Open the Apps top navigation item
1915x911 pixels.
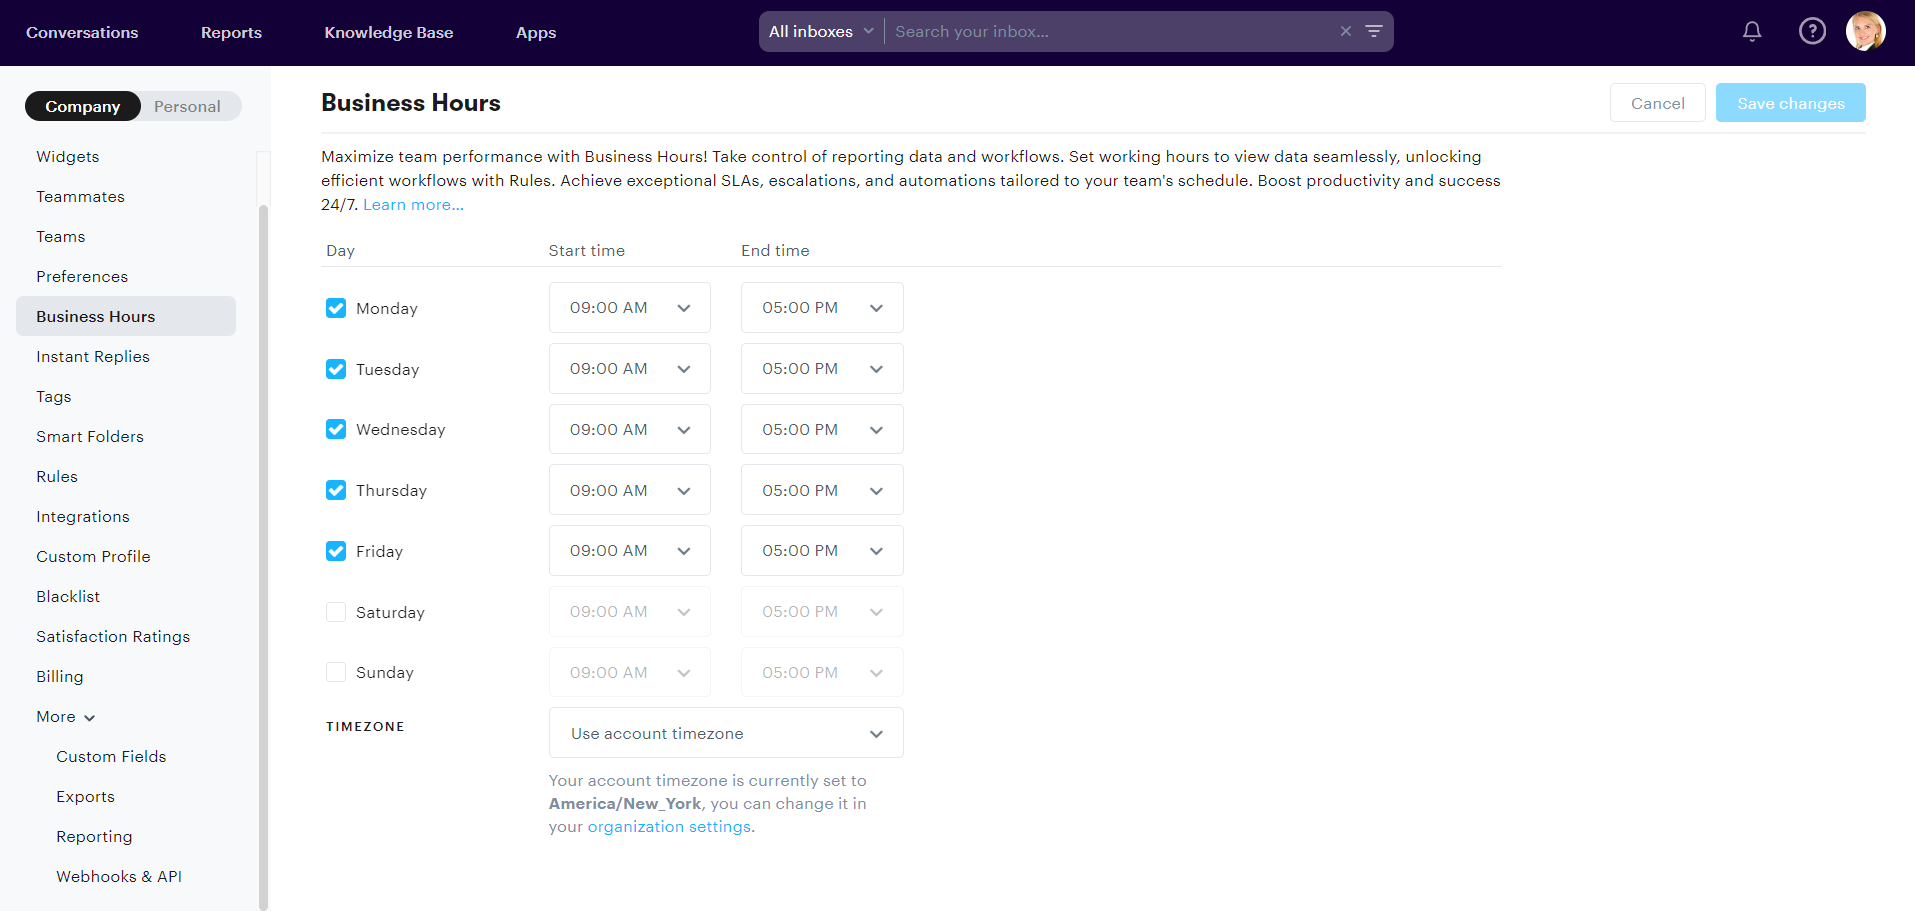536,32
